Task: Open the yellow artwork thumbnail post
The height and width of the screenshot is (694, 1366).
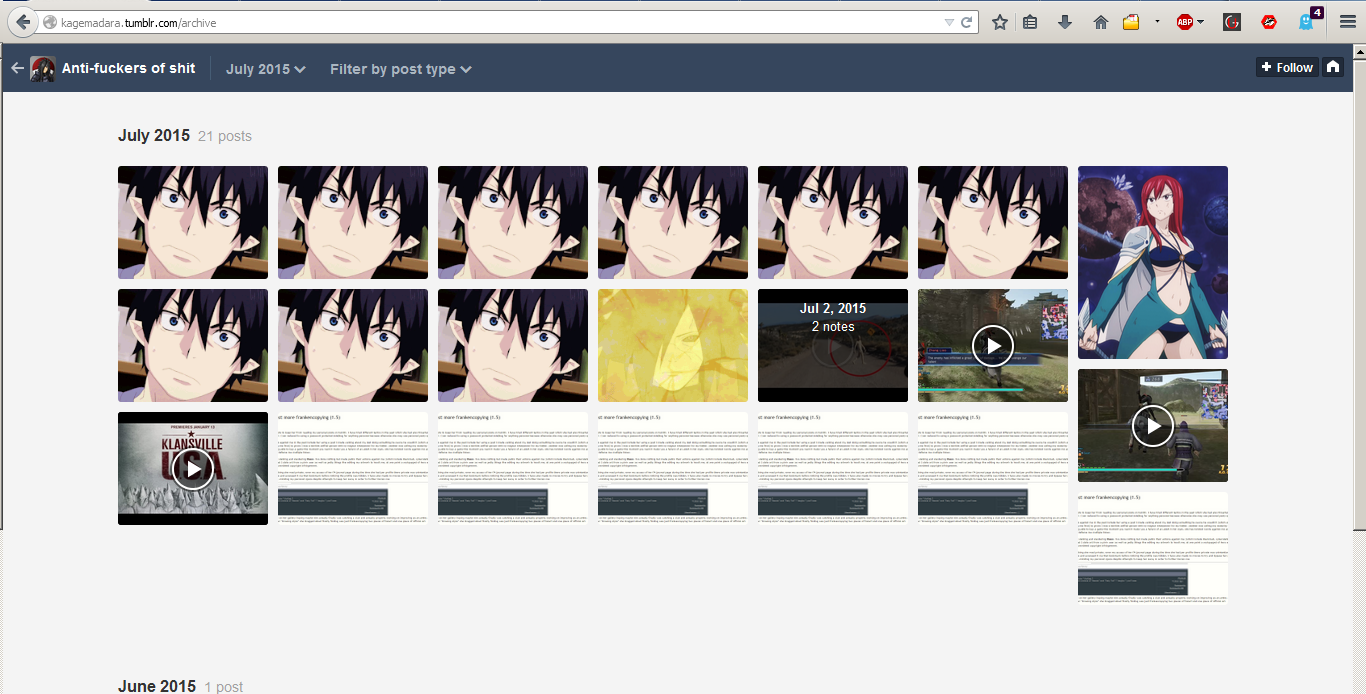Action: 672,345
